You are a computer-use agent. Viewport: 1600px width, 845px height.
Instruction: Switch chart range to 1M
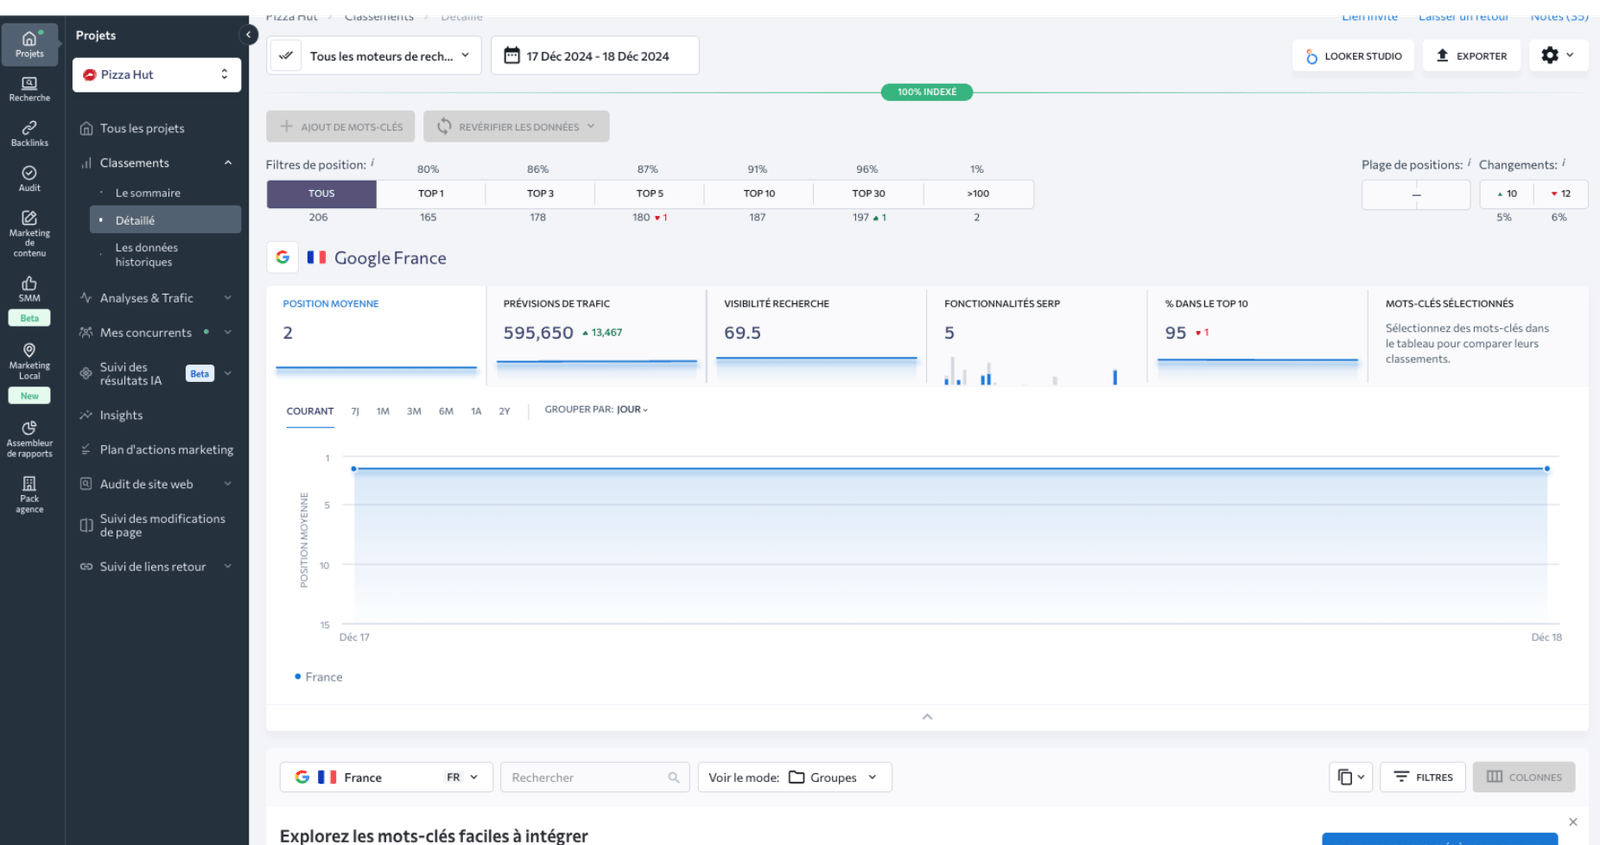[383, 411]
